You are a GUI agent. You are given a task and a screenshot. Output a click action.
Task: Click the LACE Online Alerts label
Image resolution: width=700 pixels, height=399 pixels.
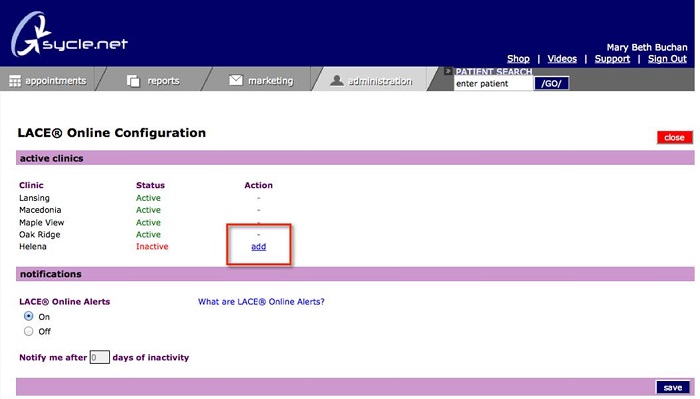click(x=65, y=302)
